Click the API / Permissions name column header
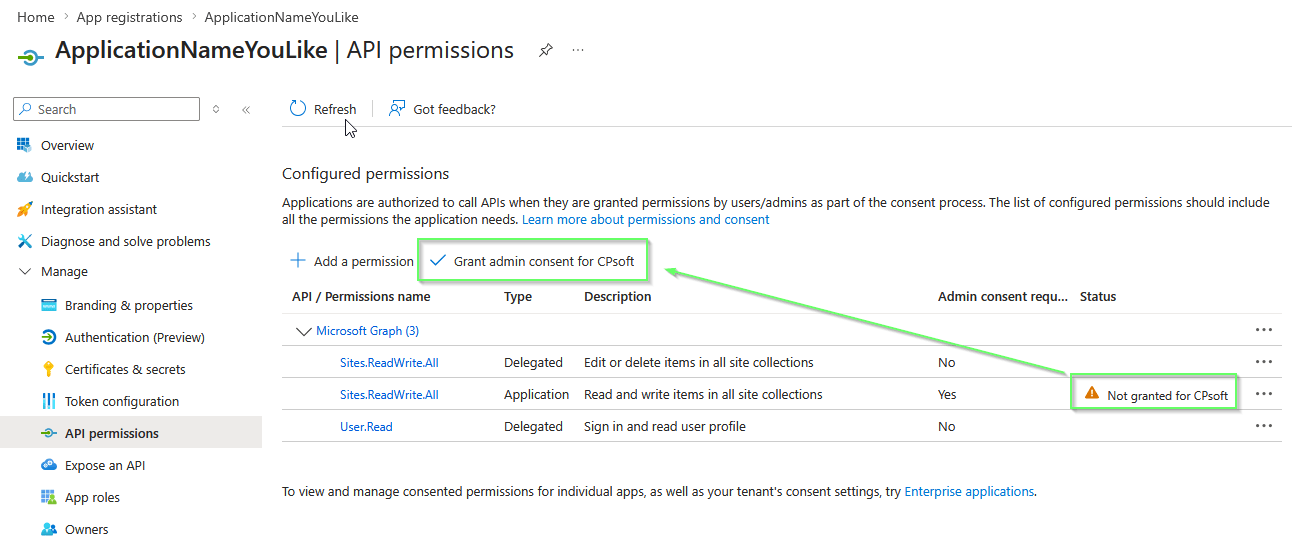Image resolution: width=1292 pixels, height=549 pixels. click(x=361, y=296)
